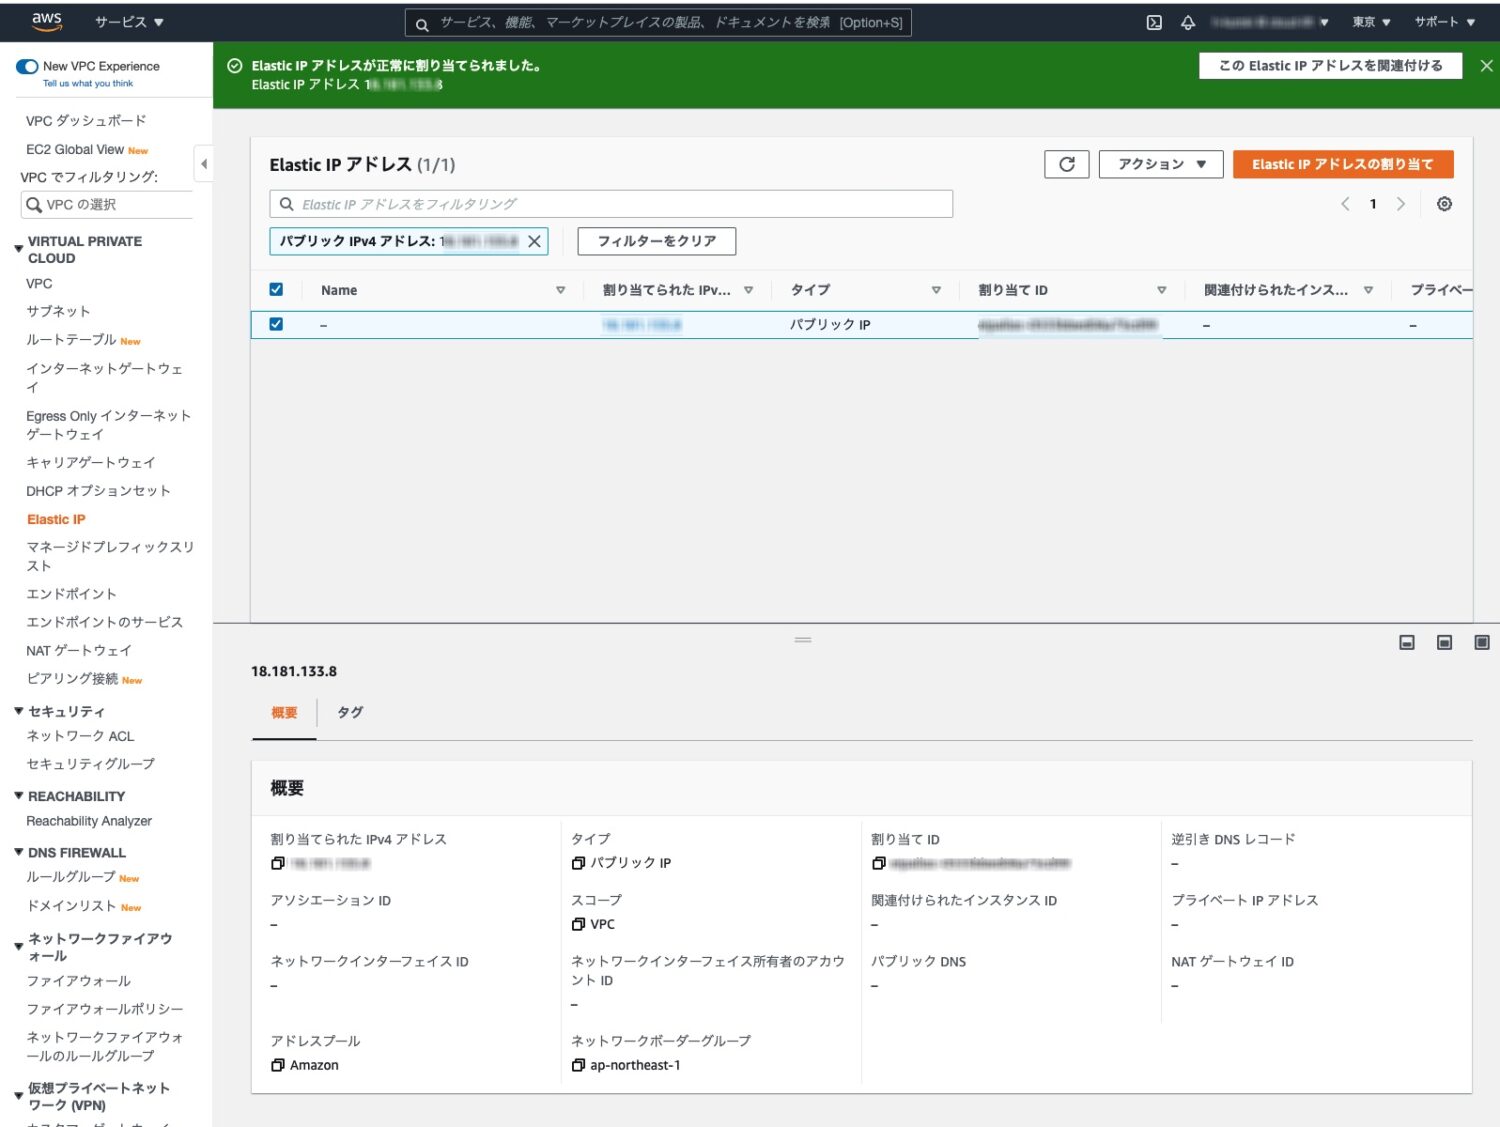
Task: Collapse the REACHABILITY section
Action: pyautogui.click(x=19, y=796)
